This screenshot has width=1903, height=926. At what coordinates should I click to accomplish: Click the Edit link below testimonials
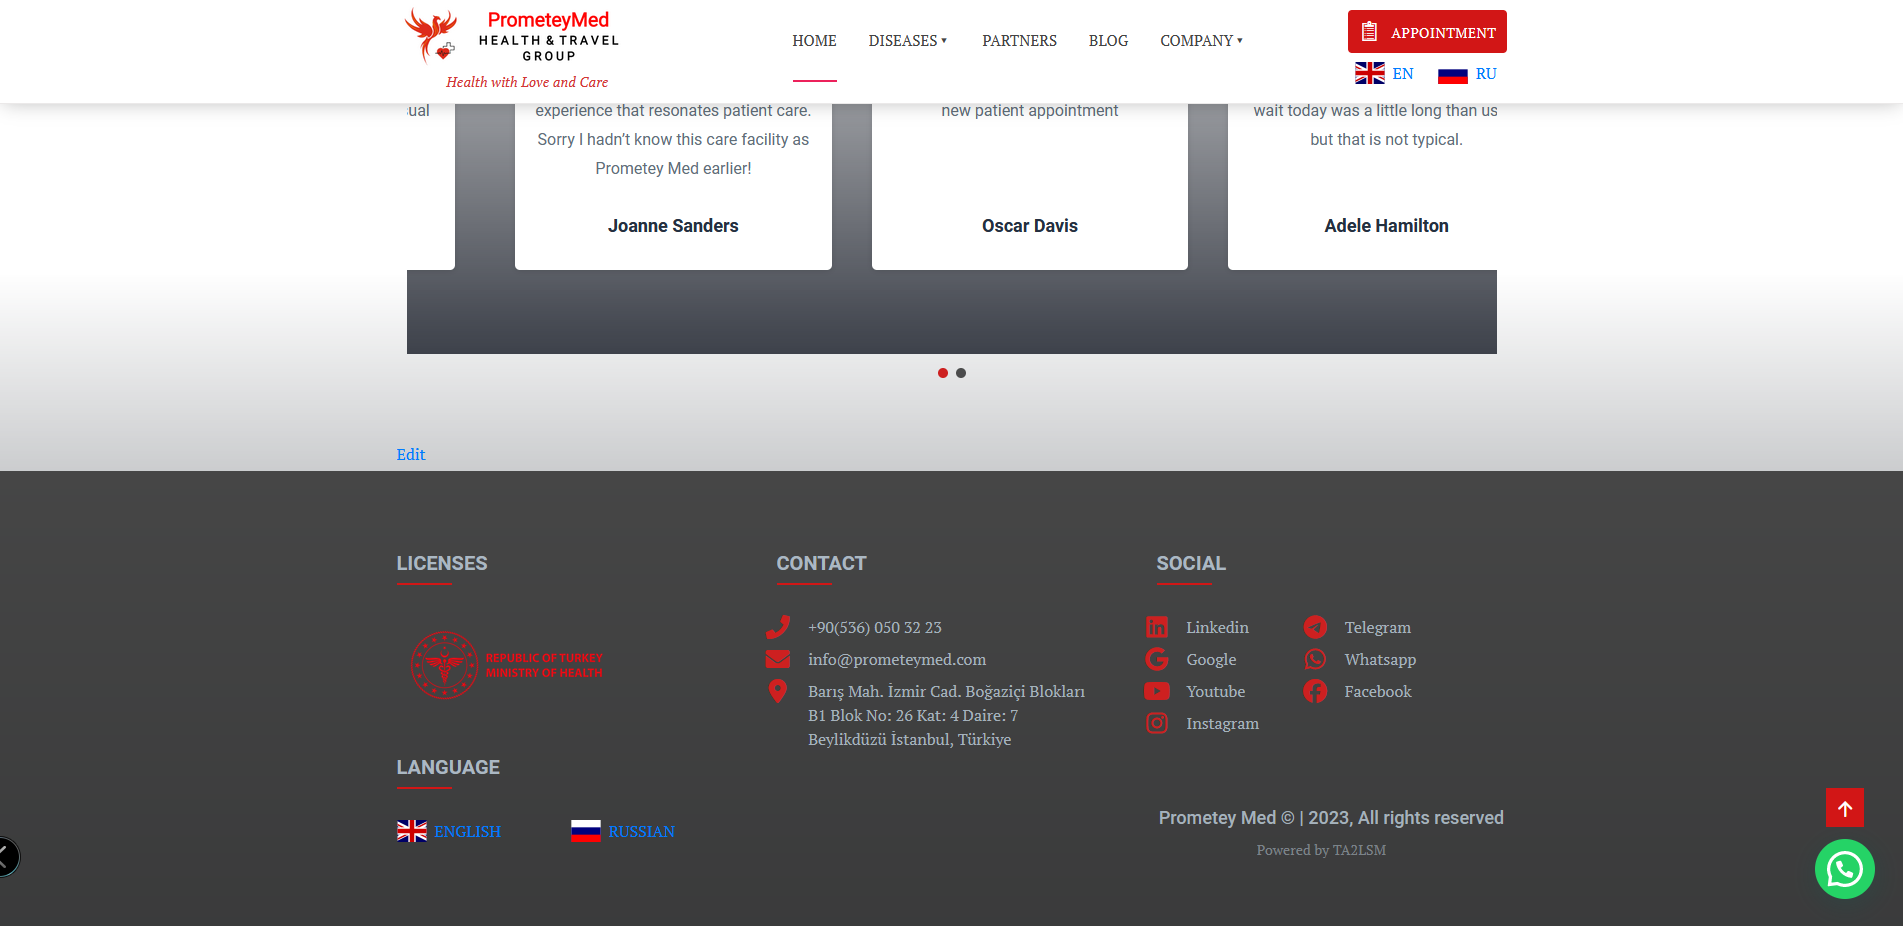tap(410, 454)
